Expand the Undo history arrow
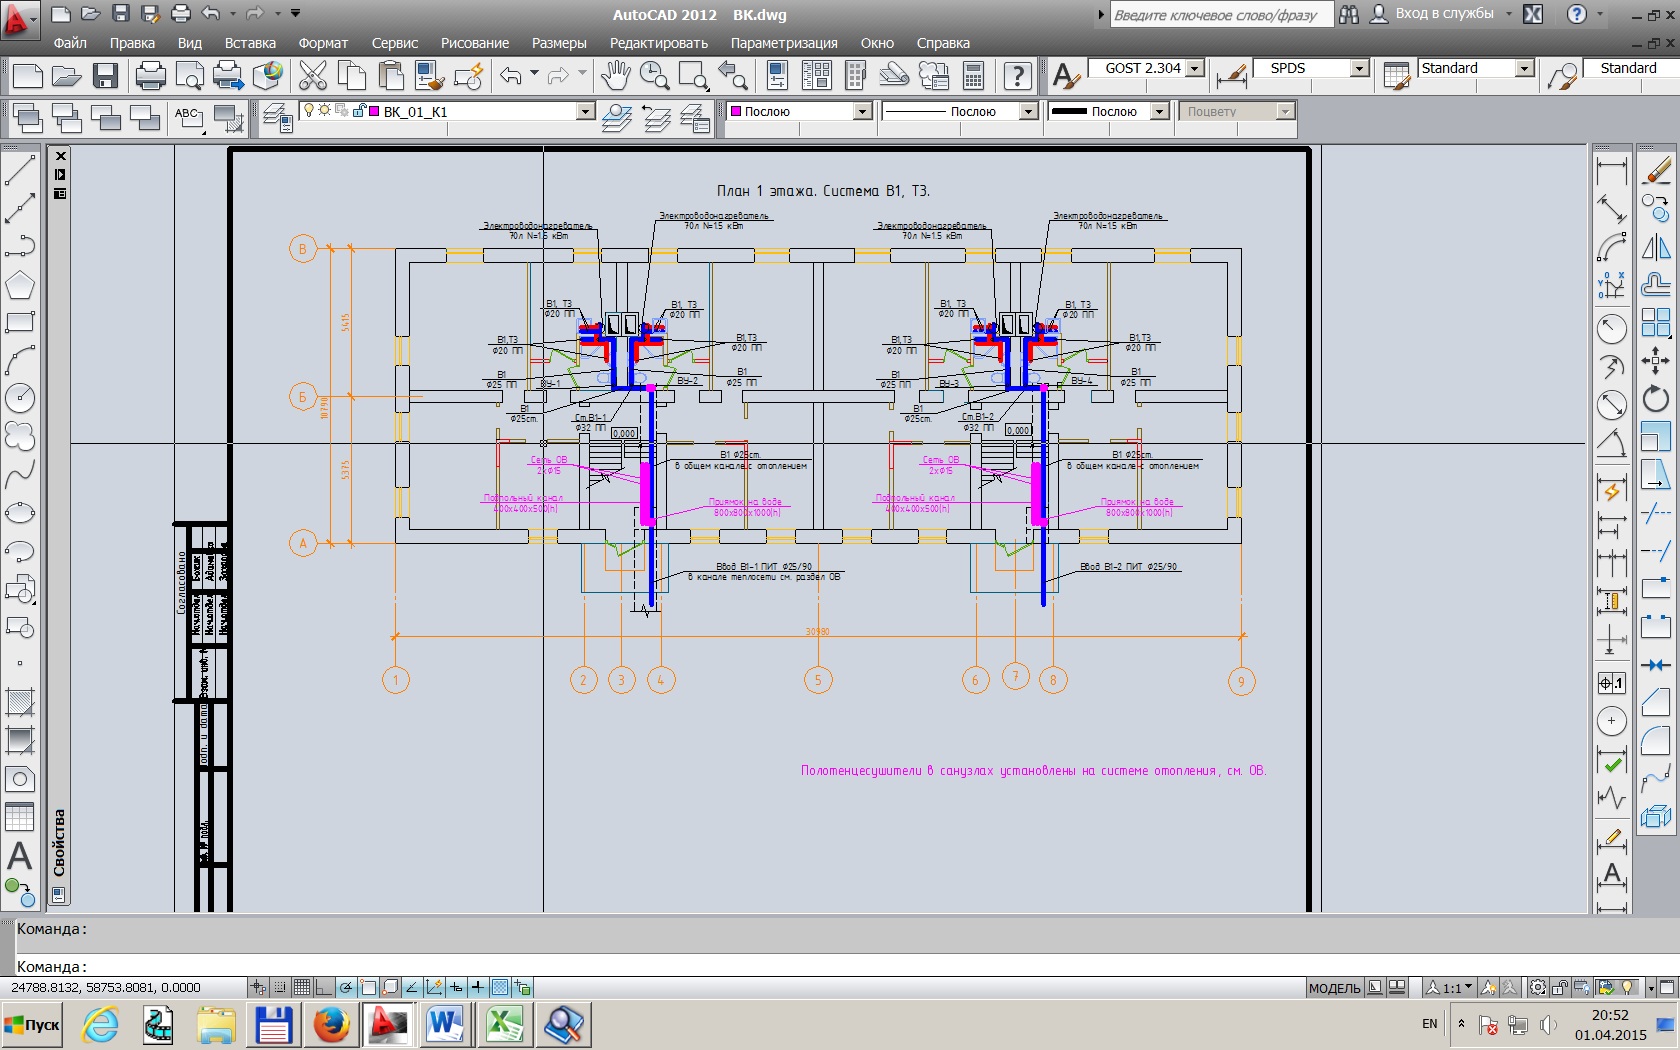Image resolution: width=1680 pixels, height=1050 pixels. coord(534,74)
